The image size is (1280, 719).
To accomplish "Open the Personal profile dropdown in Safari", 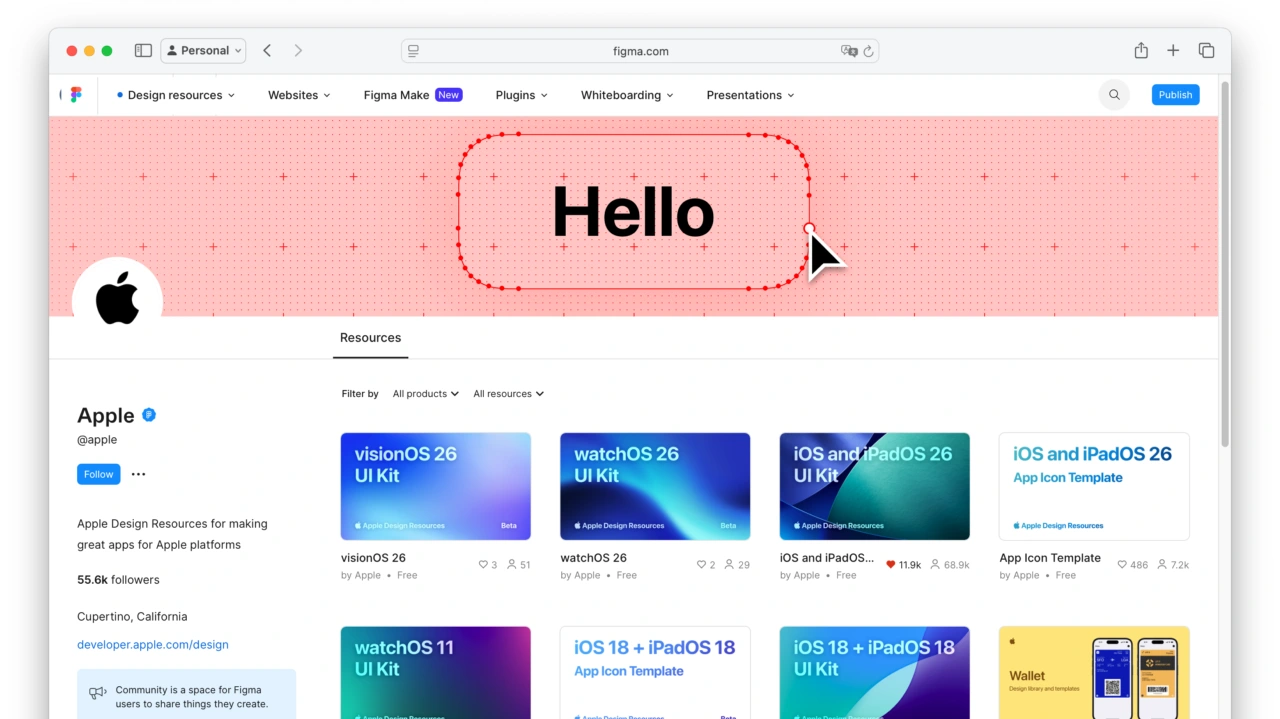I will pyautogui.click(x=203, y=50).
